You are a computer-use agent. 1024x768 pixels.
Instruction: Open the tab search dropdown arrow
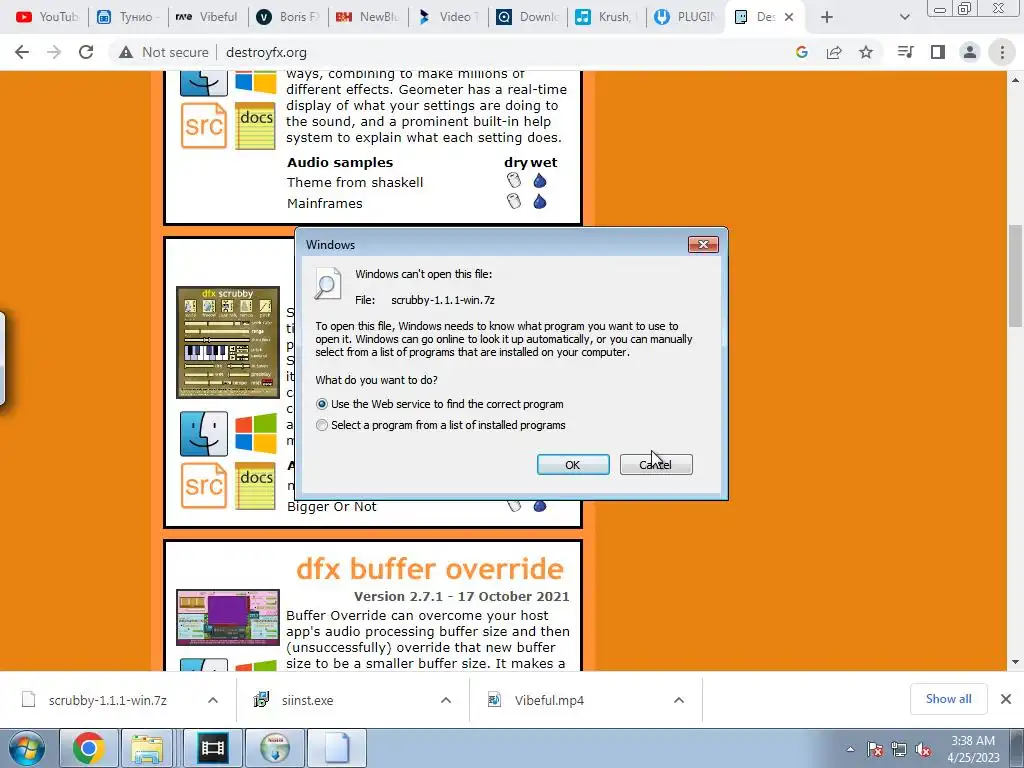(x=904, y=17)
